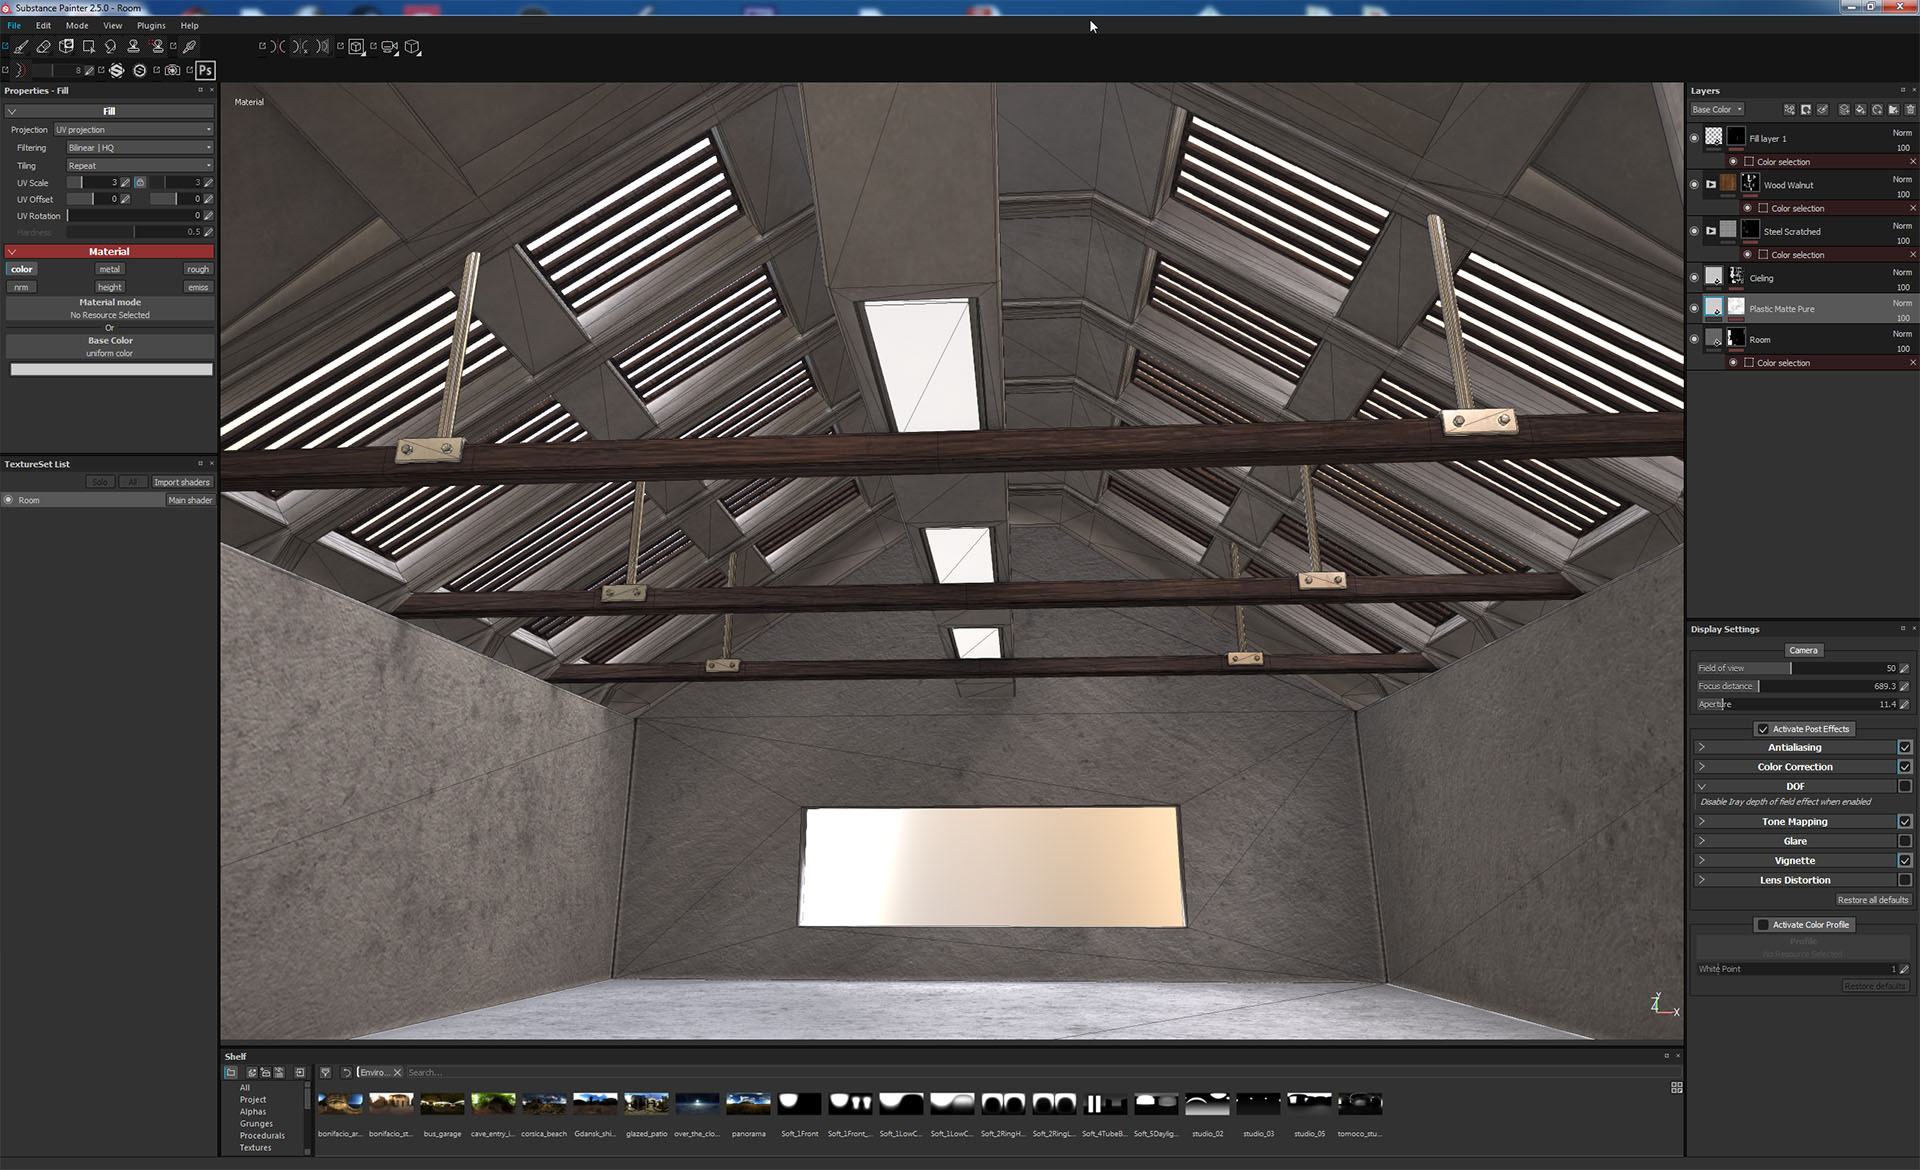Click the Base Color uniform color swatch

(x=111, y=370)
